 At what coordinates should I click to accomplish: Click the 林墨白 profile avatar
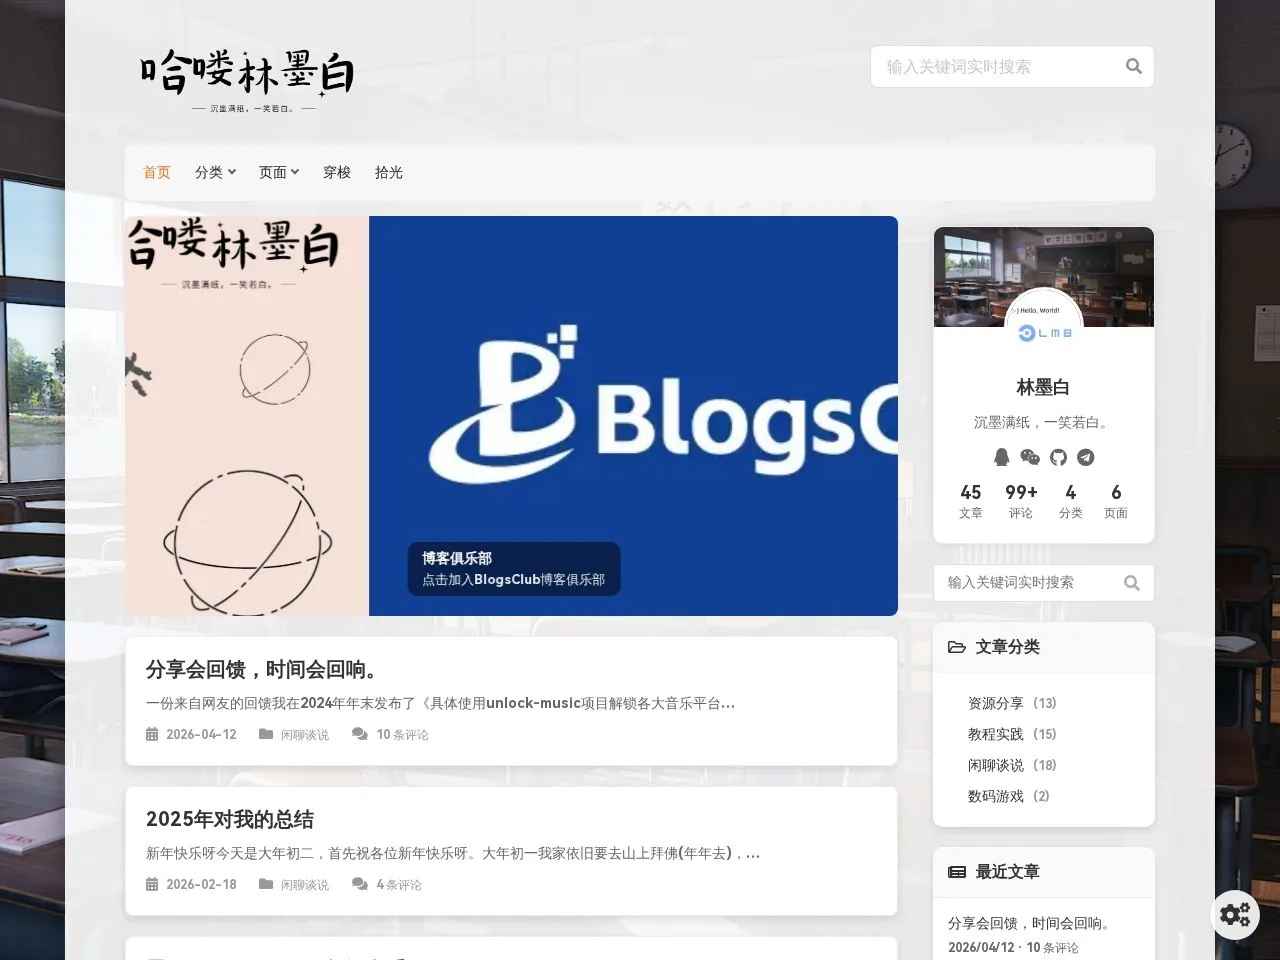pyautogui.click(x=1044, y=326)
